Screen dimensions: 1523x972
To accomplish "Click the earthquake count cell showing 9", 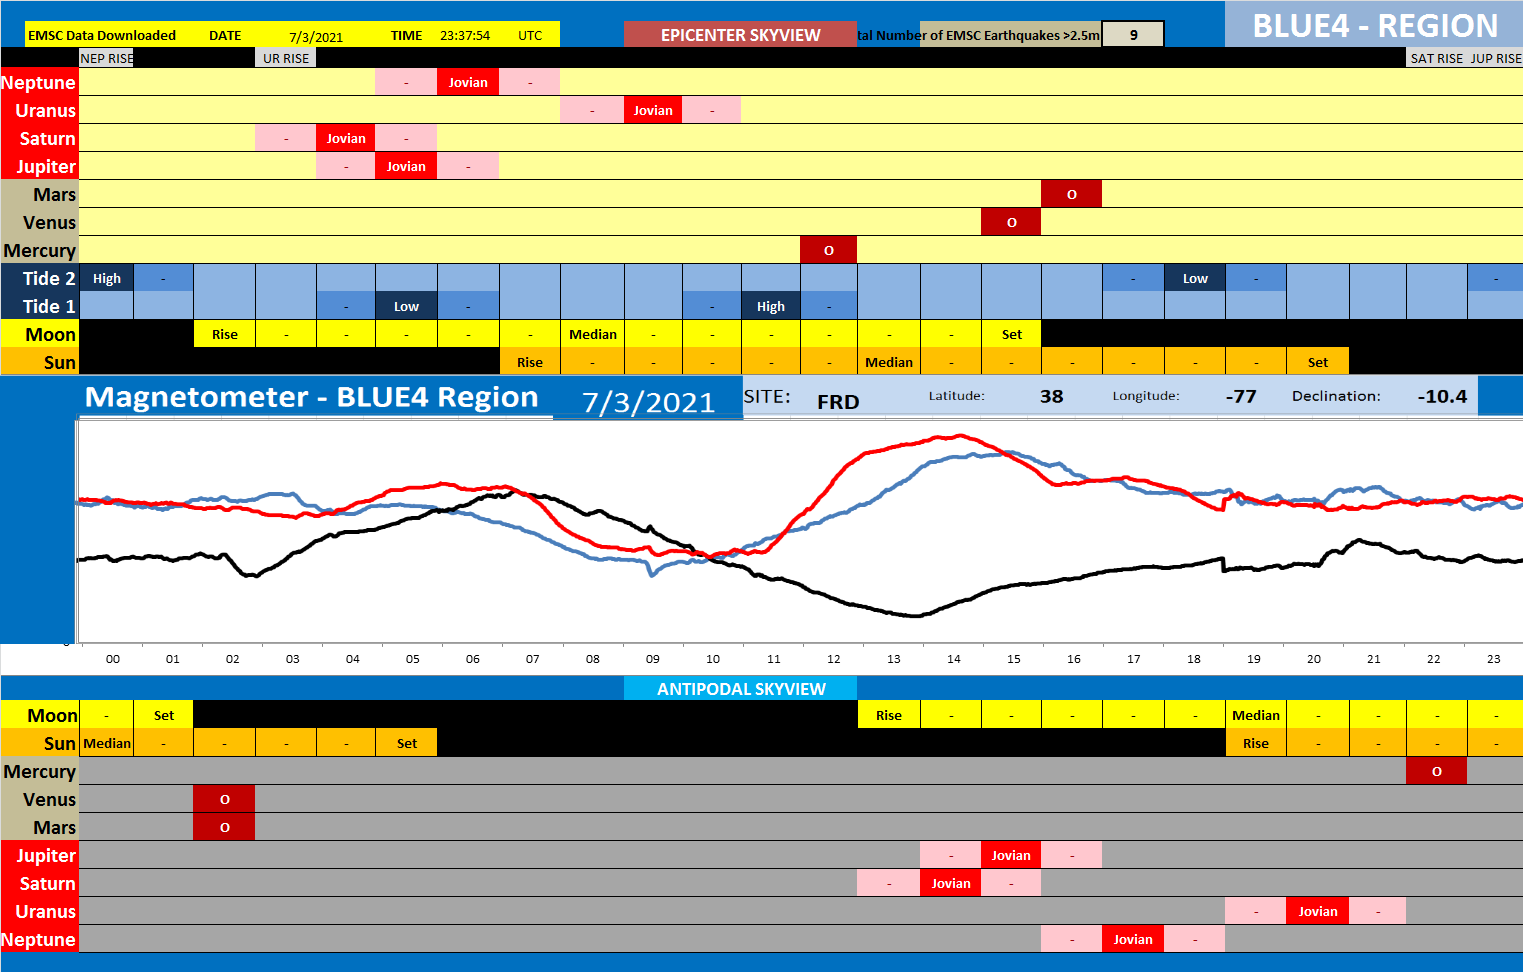I will [x=1133, y=35].
